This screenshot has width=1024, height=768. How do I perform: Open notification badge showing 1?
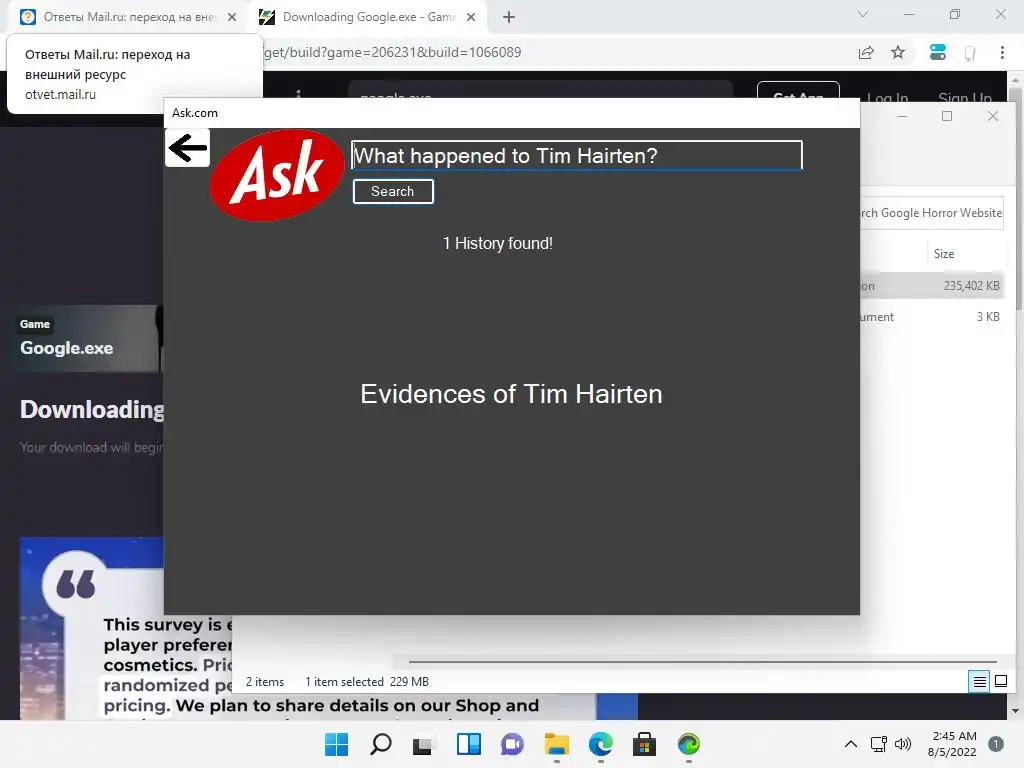tap(996, 744)
